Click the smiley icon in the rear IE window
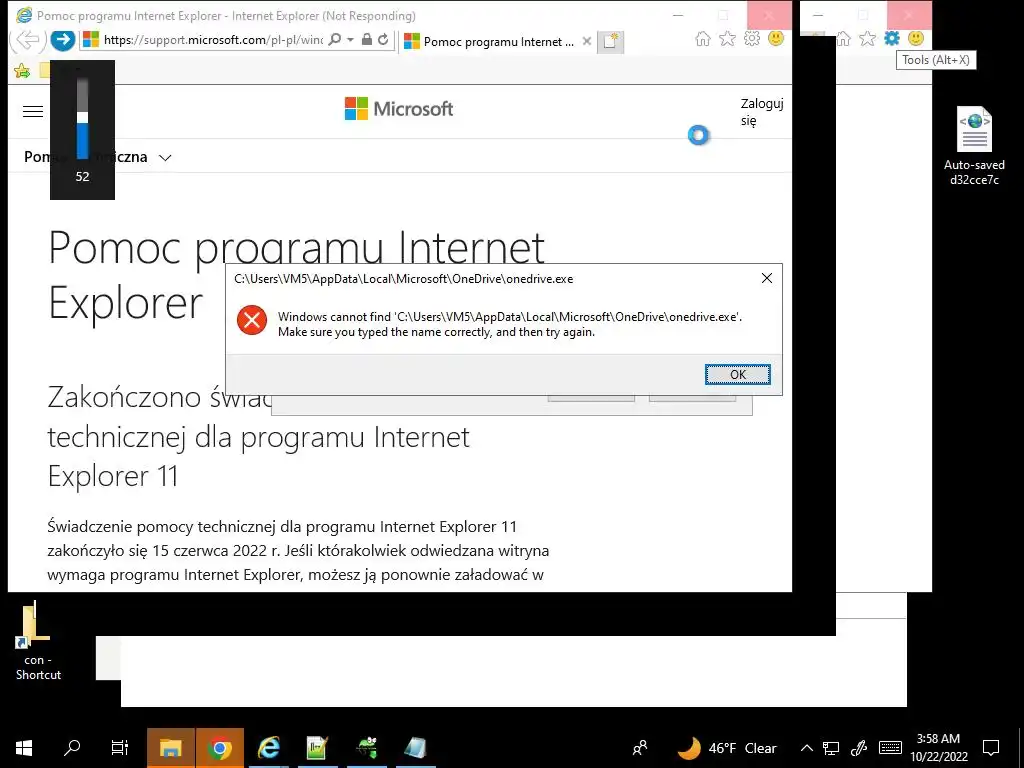1024x768 pixels. [916, 39]
